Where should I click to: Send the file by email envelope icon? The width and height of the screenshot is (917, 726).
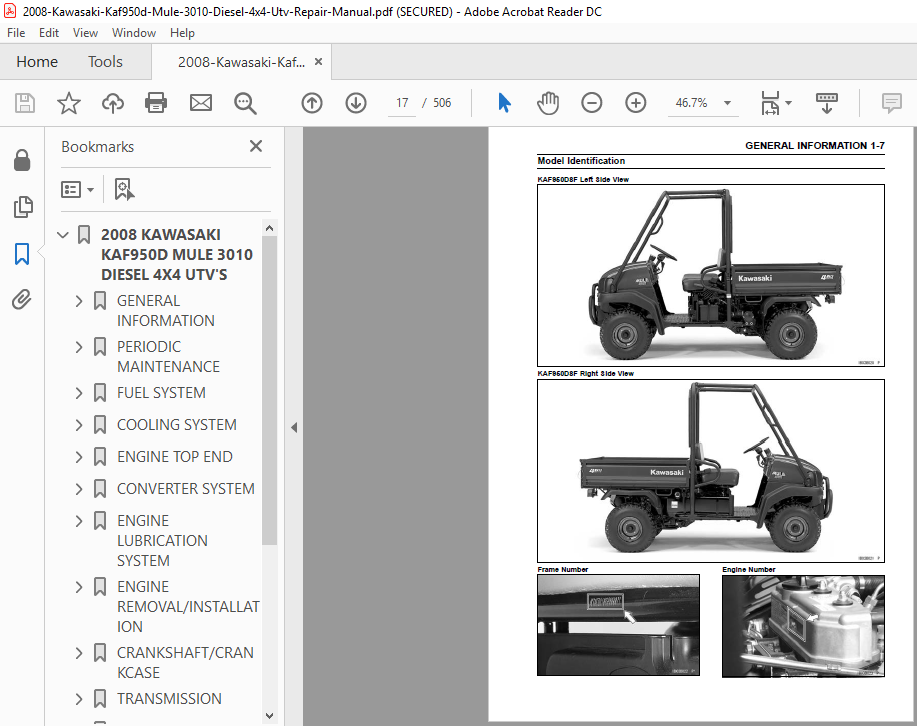point(201,104)
